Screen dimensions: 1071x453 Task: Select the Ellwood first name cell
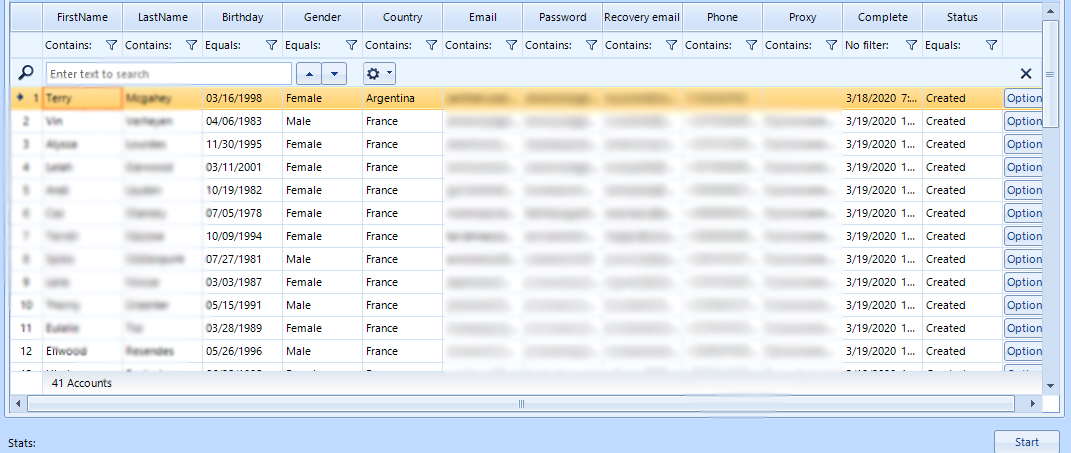[x=83, y=351]
